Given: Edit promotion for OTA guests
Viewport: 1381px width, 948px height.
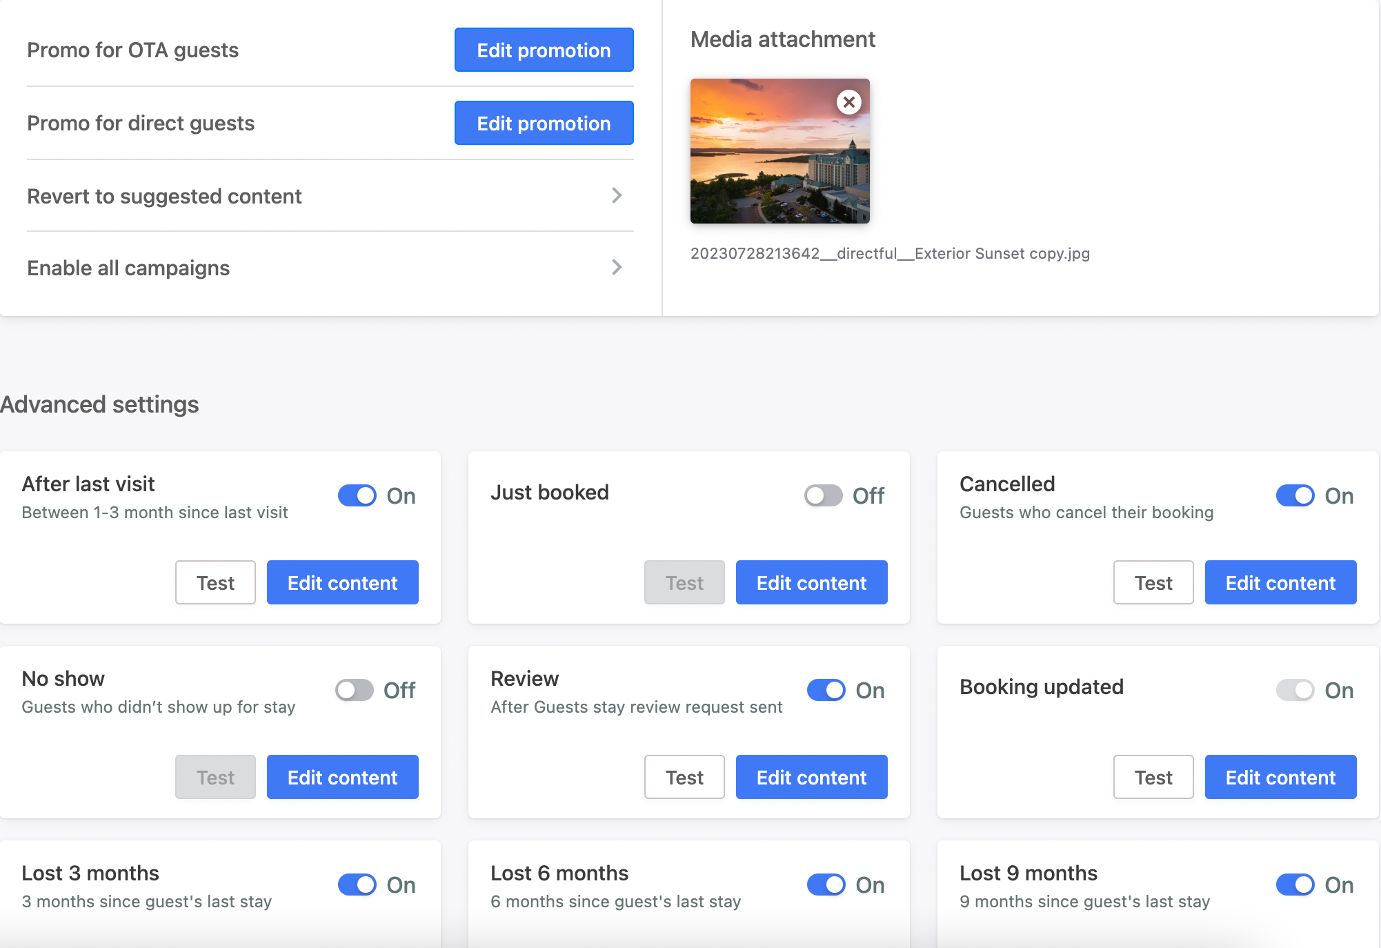Looking at the screenshot, I should pos(543,50).
